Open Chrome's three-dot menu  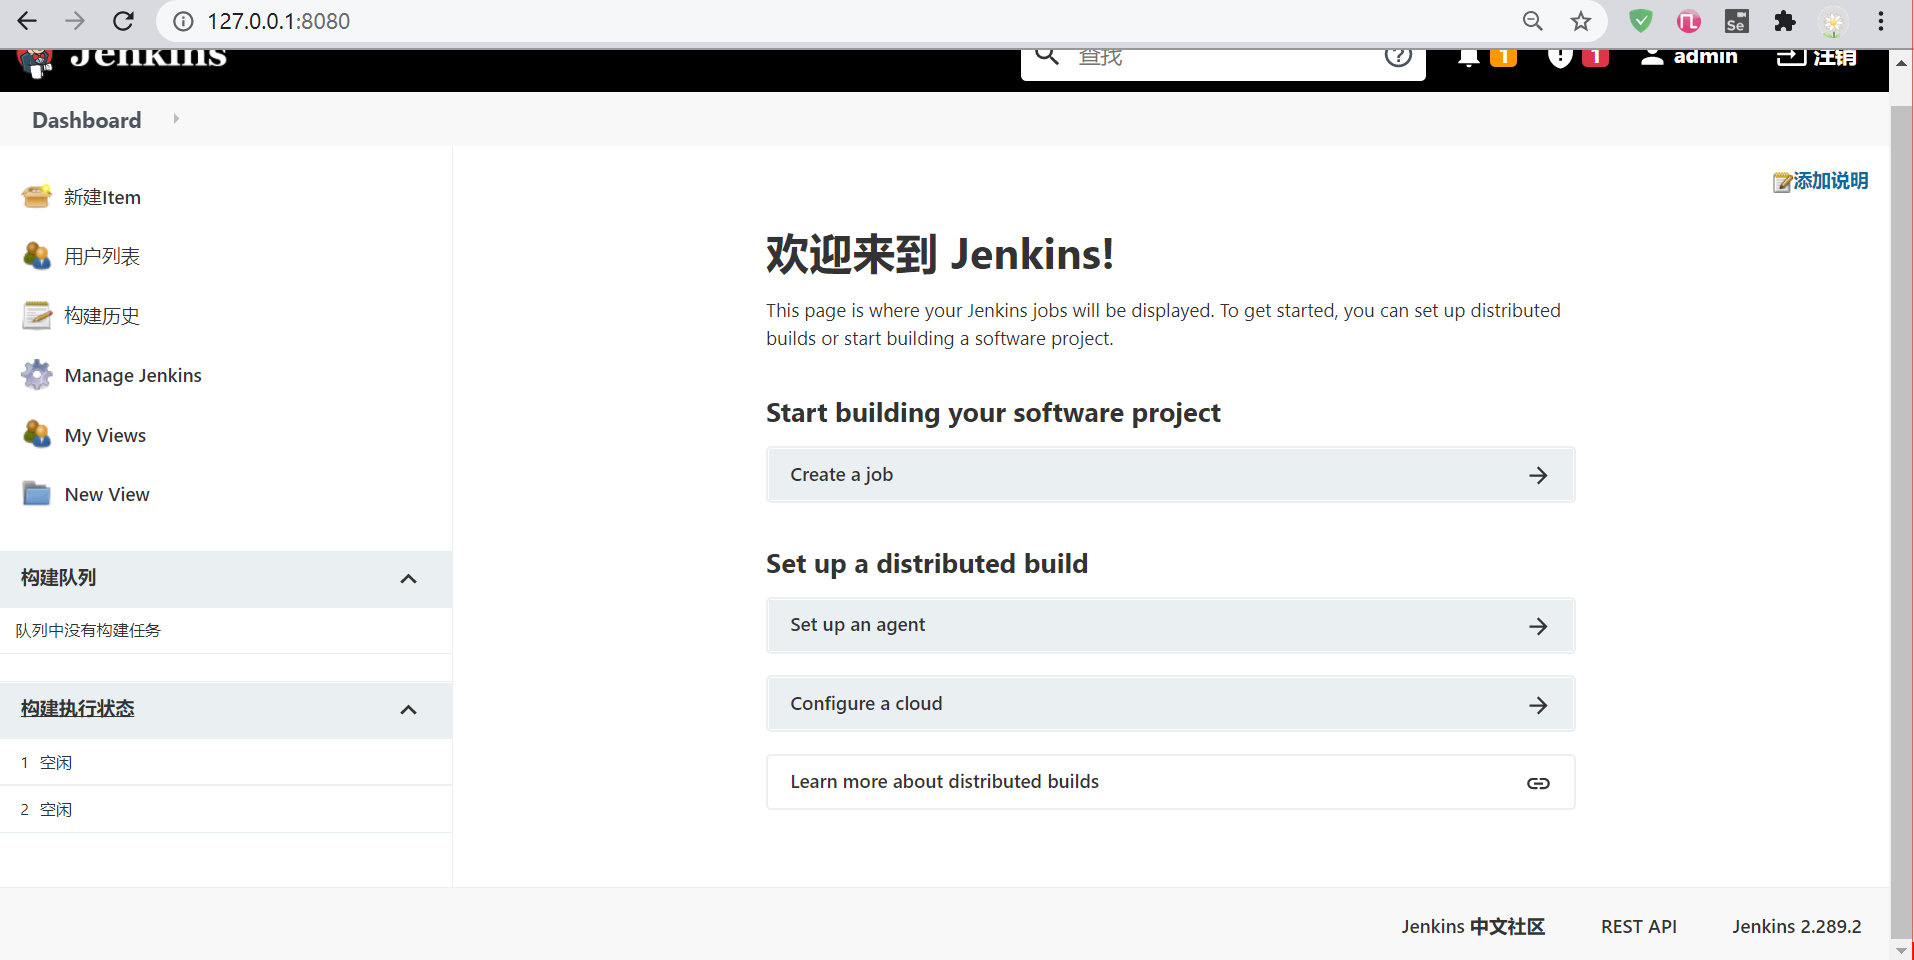[1881, 21]
